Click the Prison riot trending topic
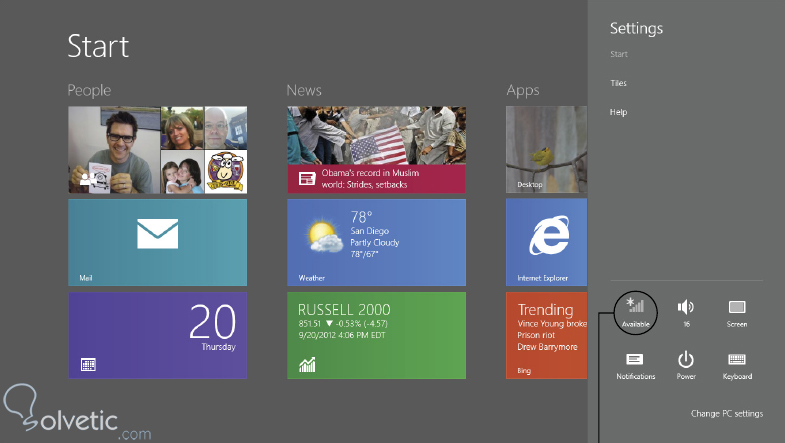Image resolution: width=785 pixels, height=443 pixels. [536, 335]
